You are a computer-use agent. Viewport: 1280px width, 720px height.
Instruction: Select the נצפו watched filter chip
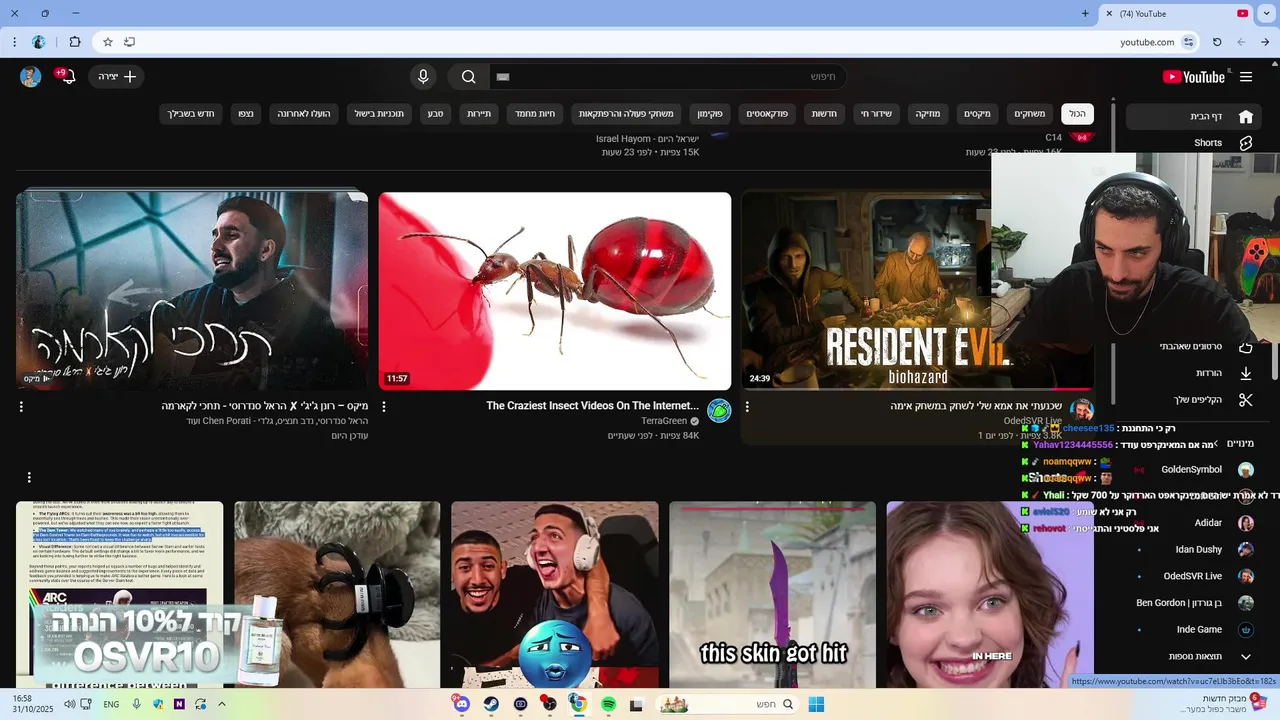[246, 114]
